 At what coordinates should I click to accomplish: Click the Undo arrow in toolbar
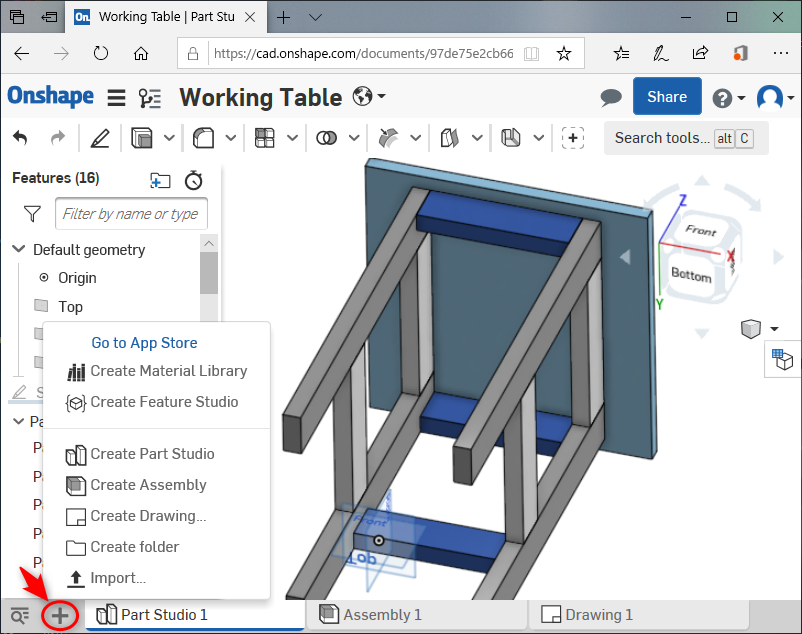point(20,138)
